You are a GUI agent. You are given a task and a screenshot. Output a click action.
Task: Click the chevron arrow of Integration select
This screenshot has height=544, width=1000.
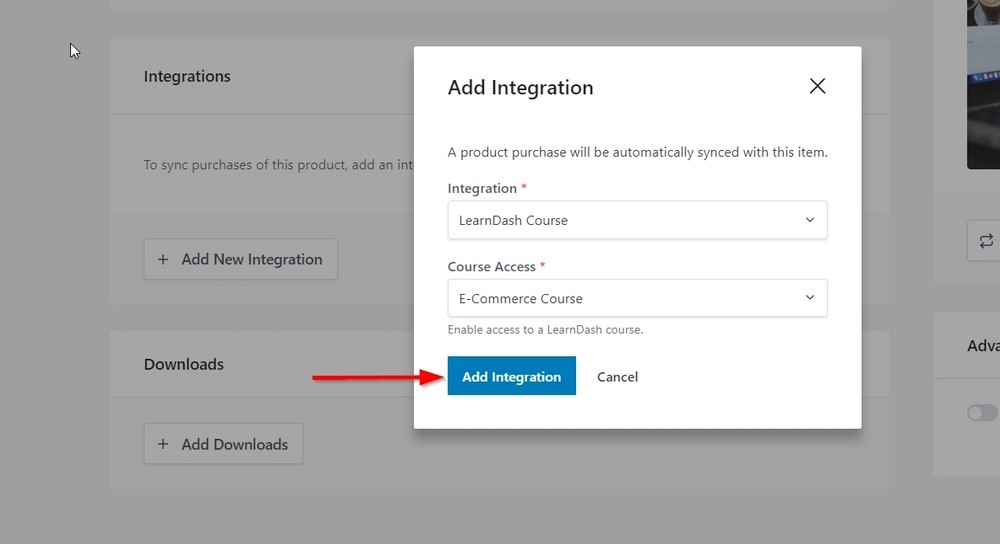pyautogui.click(x=809, y=220)
